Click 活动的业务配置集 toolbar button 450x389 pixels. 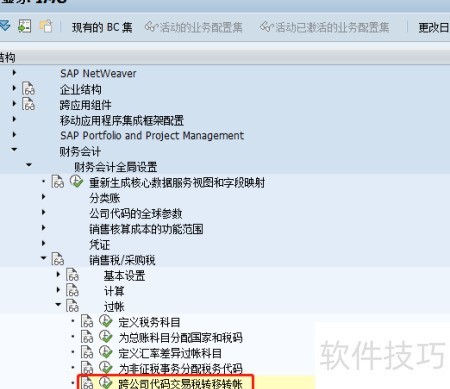193,27
